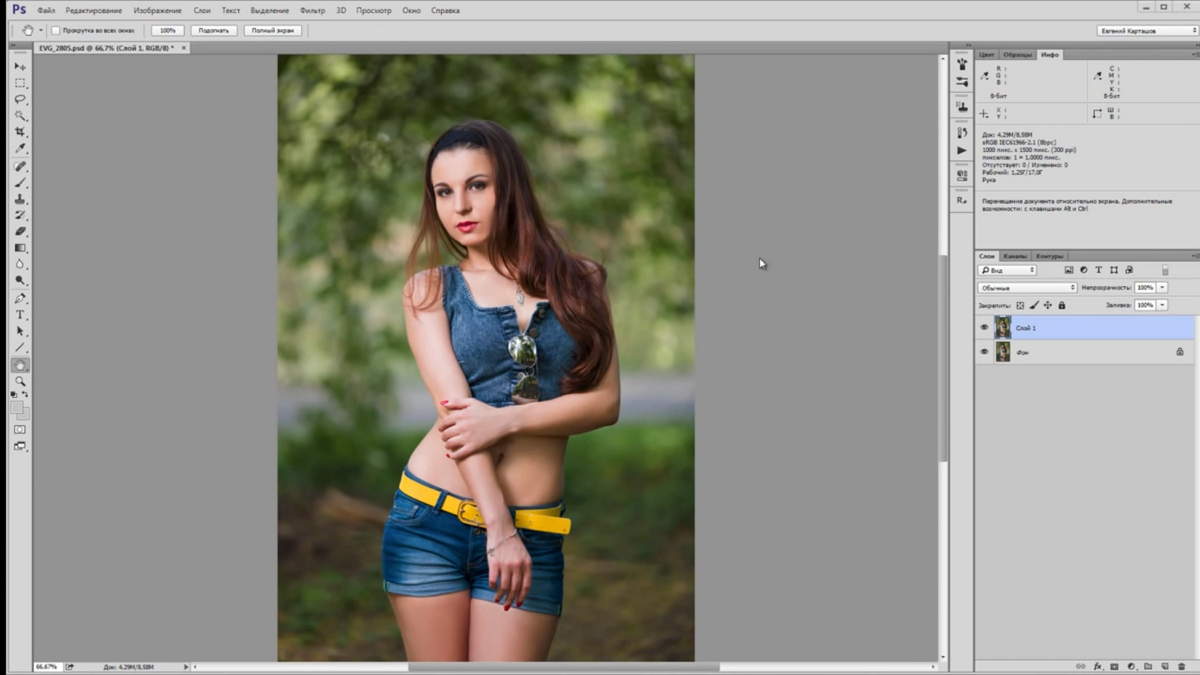Pick the Crop tool
Viewport: 1200px width, 675px height.
[x=20, y=133]
